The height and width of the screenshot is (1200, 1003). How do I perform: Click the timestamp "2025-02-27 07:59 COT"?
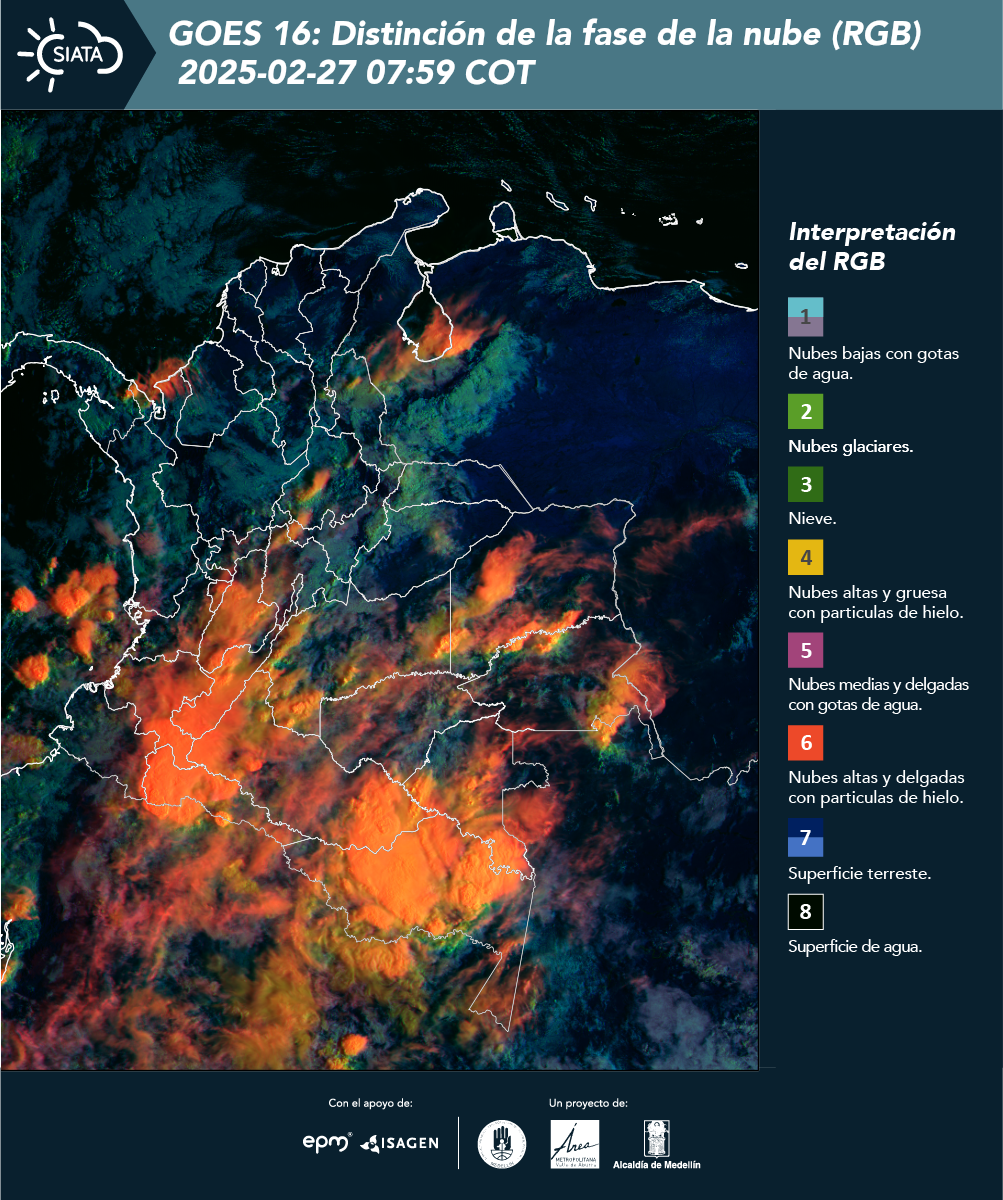pos(357,72)
